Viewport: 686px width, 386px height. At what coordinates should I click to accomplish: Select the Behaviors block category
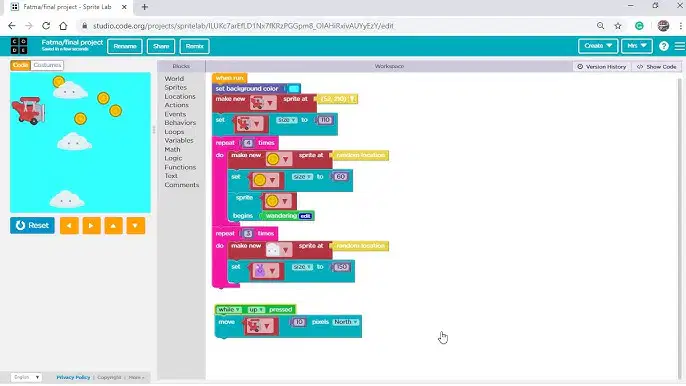coord(180,123)
